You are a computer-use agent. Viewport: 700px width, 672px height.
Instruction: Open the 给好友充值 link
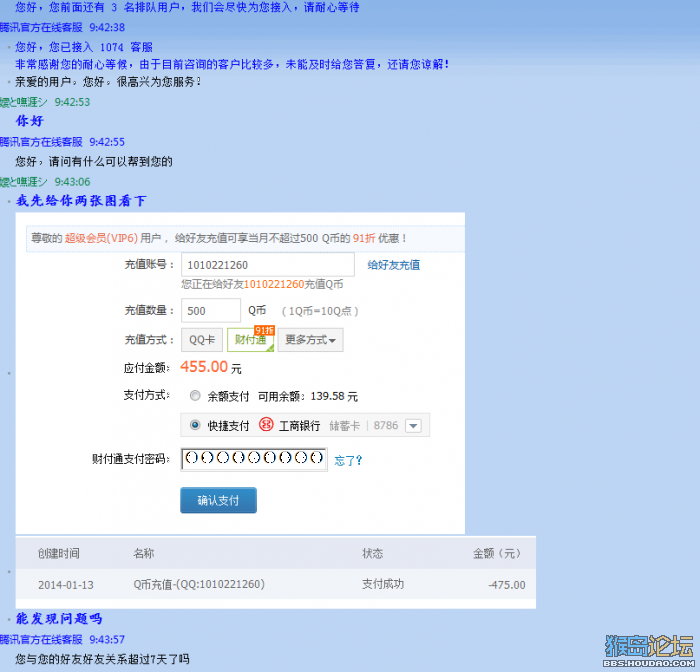point(393,265)
